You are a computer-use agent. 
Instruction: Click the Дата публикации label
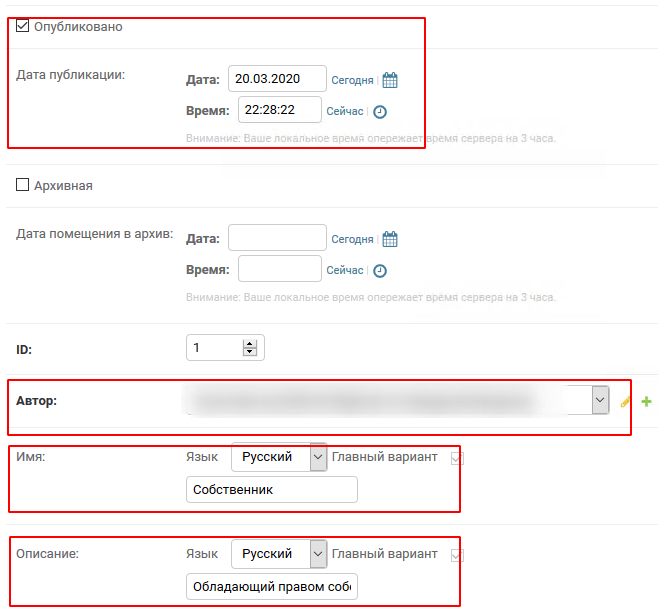coord(70,75)
